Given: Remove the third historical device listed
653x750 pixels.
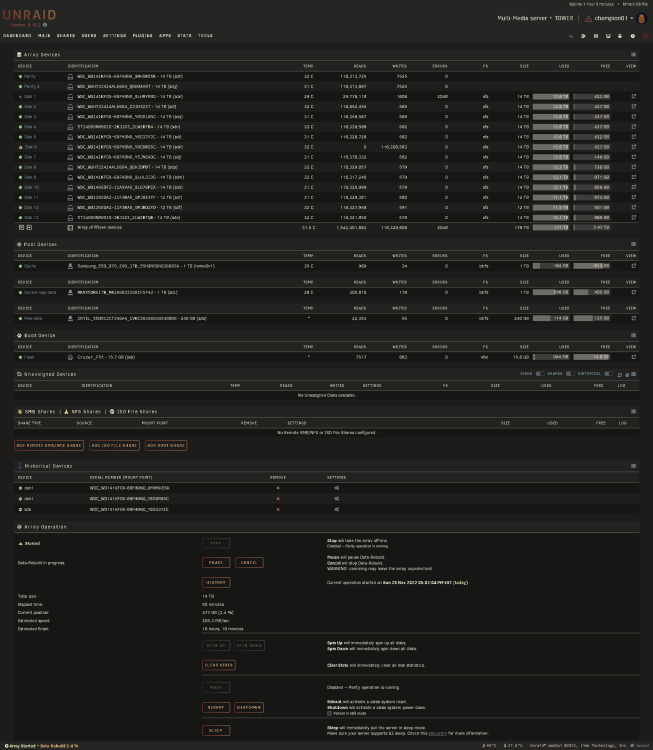Looking at the screenshot, I should coord(278,509).
